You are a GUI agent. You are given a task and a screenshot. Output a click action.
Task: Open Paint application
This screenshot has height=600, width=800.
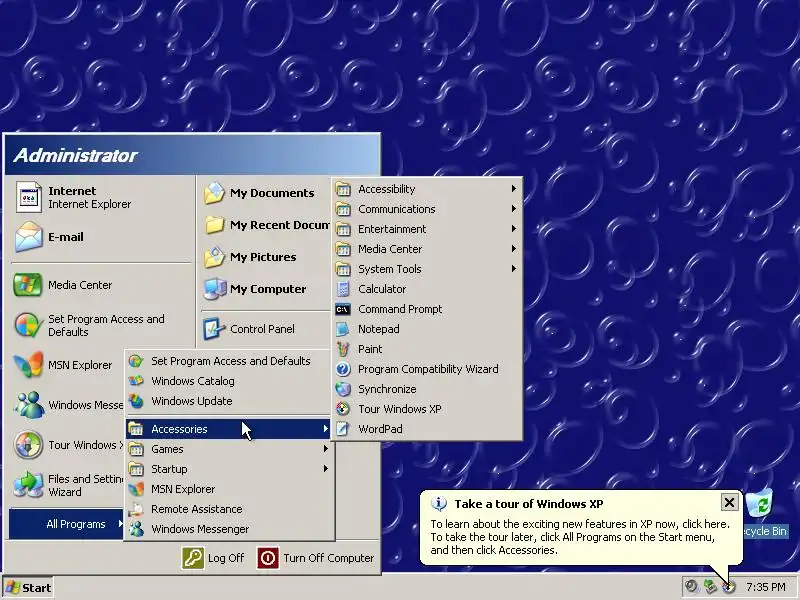[x=427, y=349]
